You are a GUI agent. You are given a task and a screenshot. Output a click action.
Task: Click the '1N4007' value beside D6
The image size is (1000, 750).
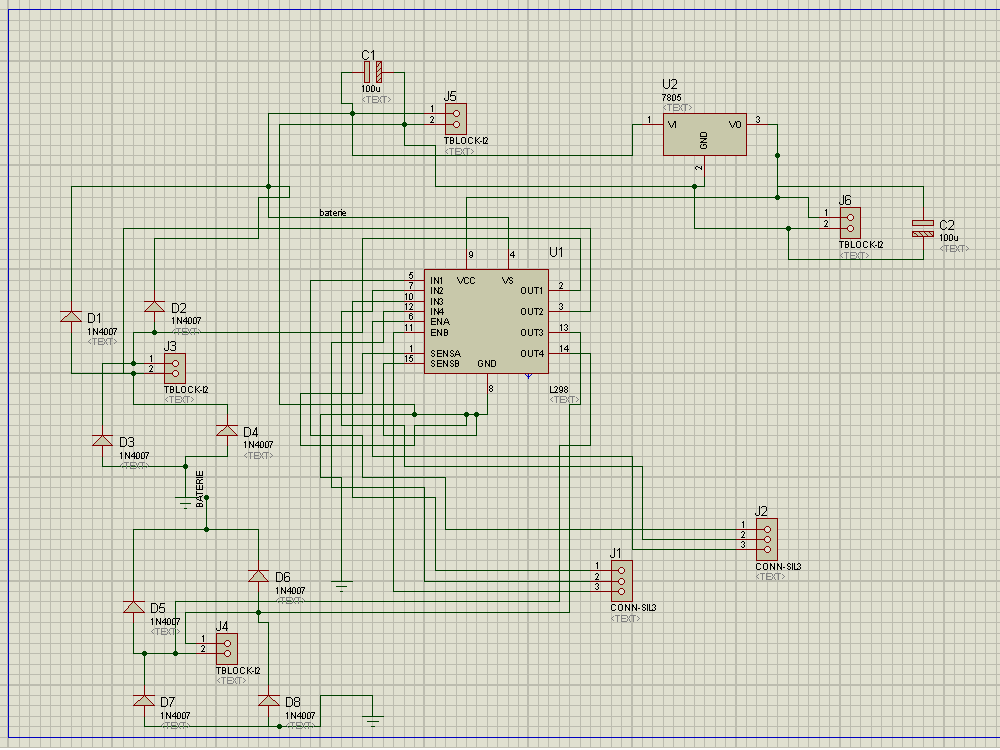[290, 591]
